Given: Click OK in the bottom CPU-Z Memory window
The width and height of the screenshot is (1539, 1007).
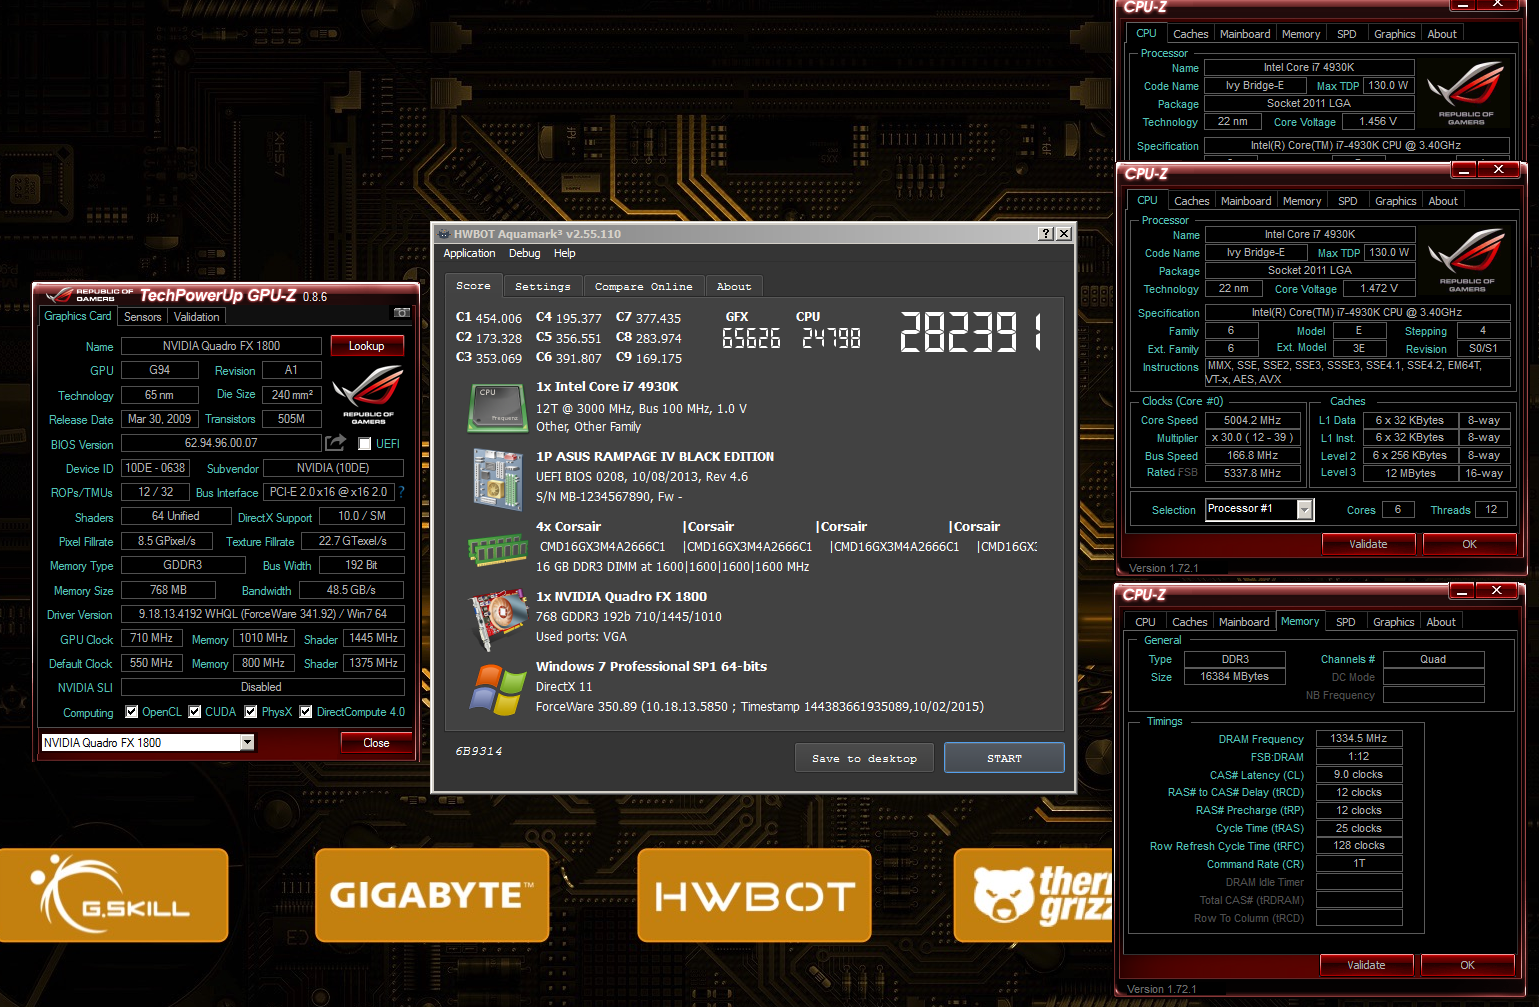Looking at the screenshot, I should tap(1467, 965).
